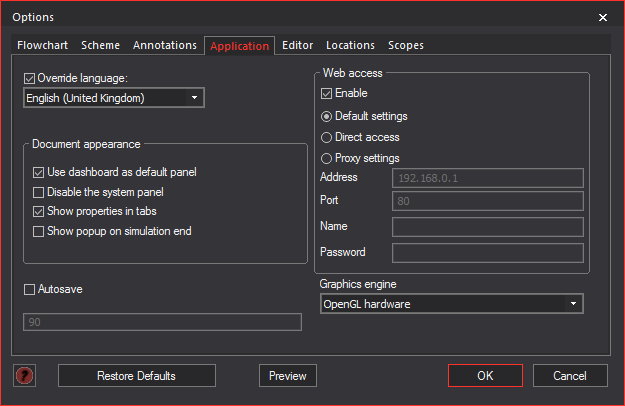
Task: Select Direct access radio button
Action: point(326,137)
